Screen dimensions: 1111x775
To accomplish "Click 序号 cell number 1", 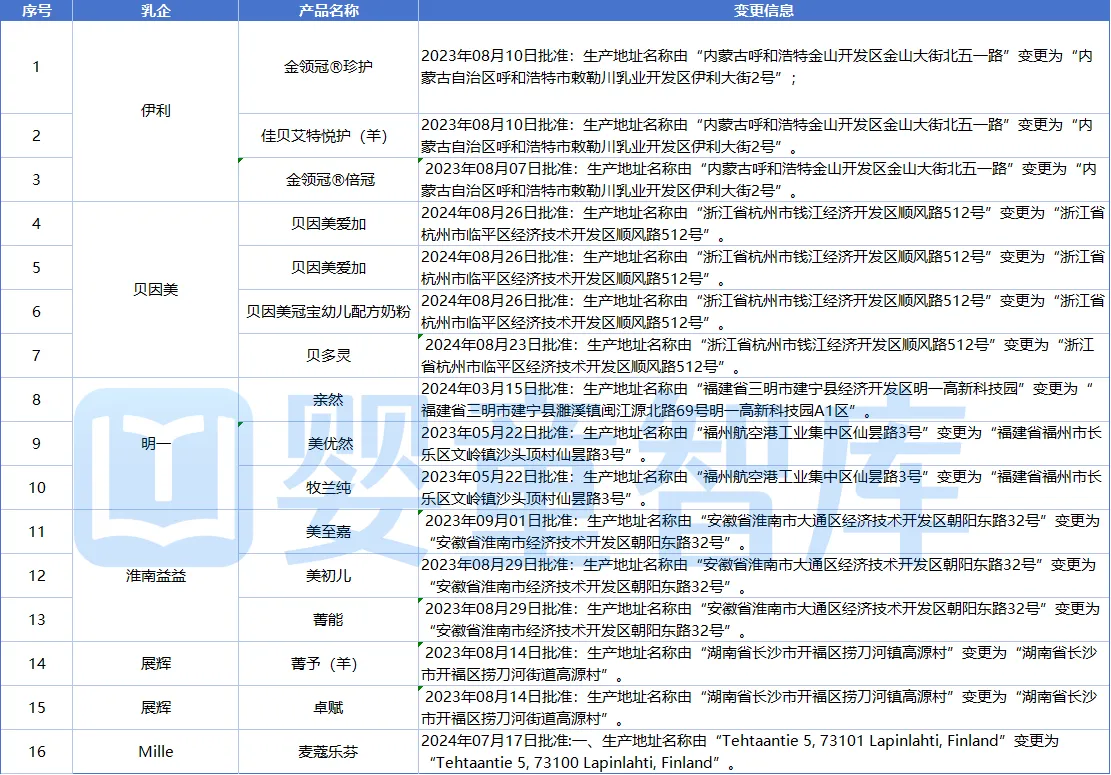I will point(36,67).
